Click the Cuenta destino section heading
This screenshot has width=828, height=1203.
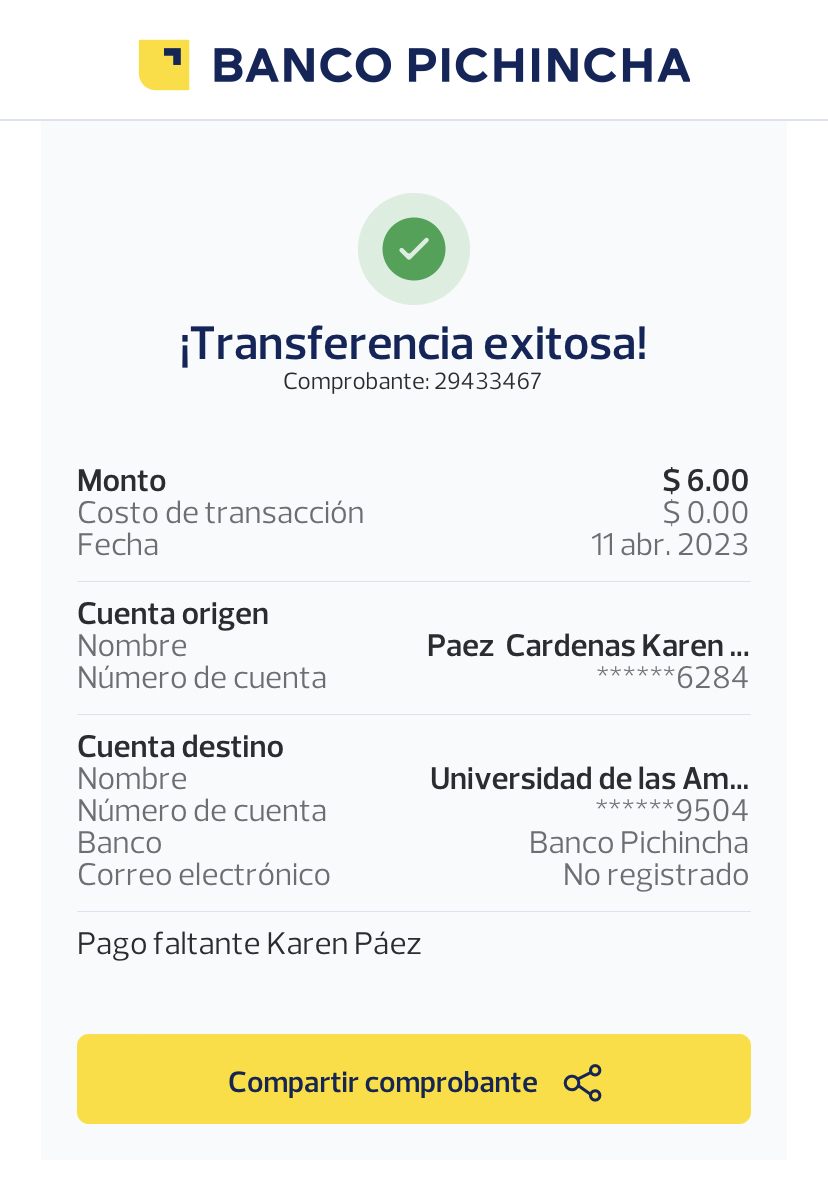click(x=181, y=747)
